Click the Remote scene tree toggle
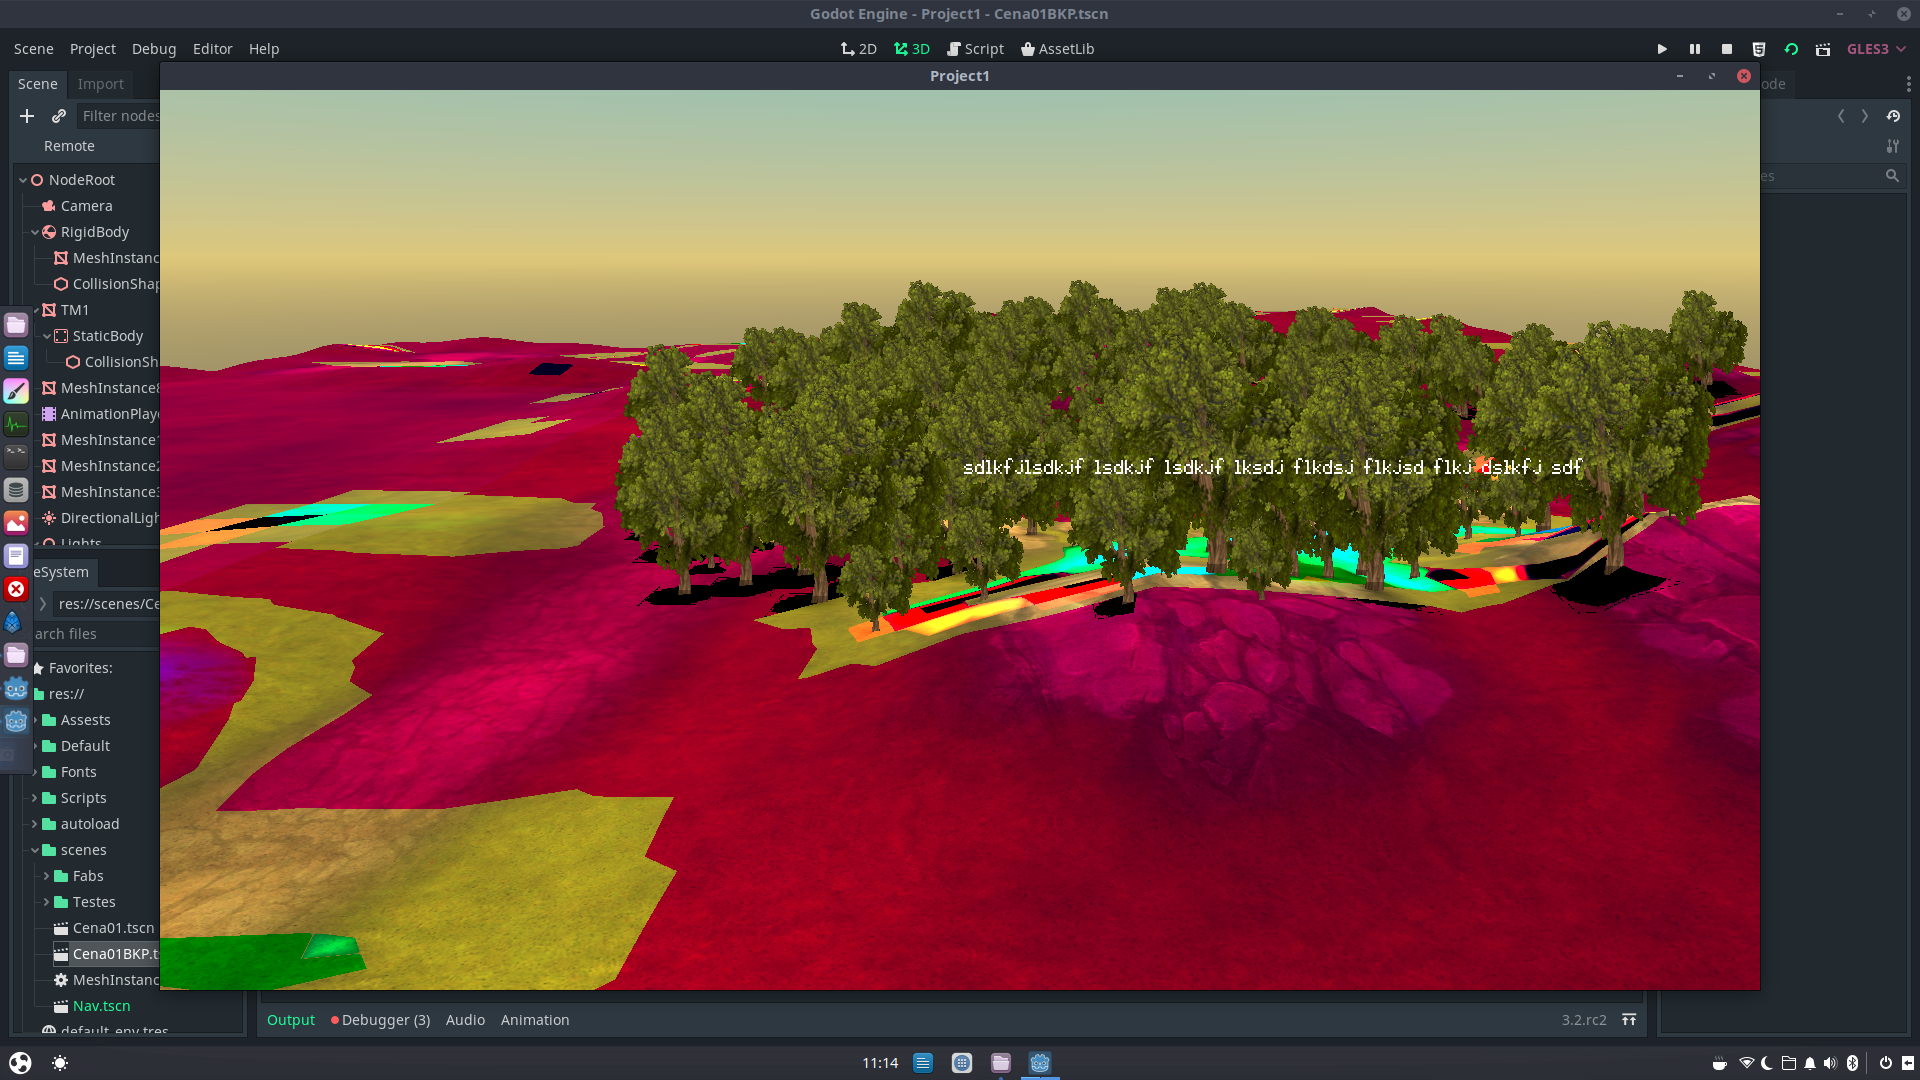The image size is (1920, 1080). [69, 145]
